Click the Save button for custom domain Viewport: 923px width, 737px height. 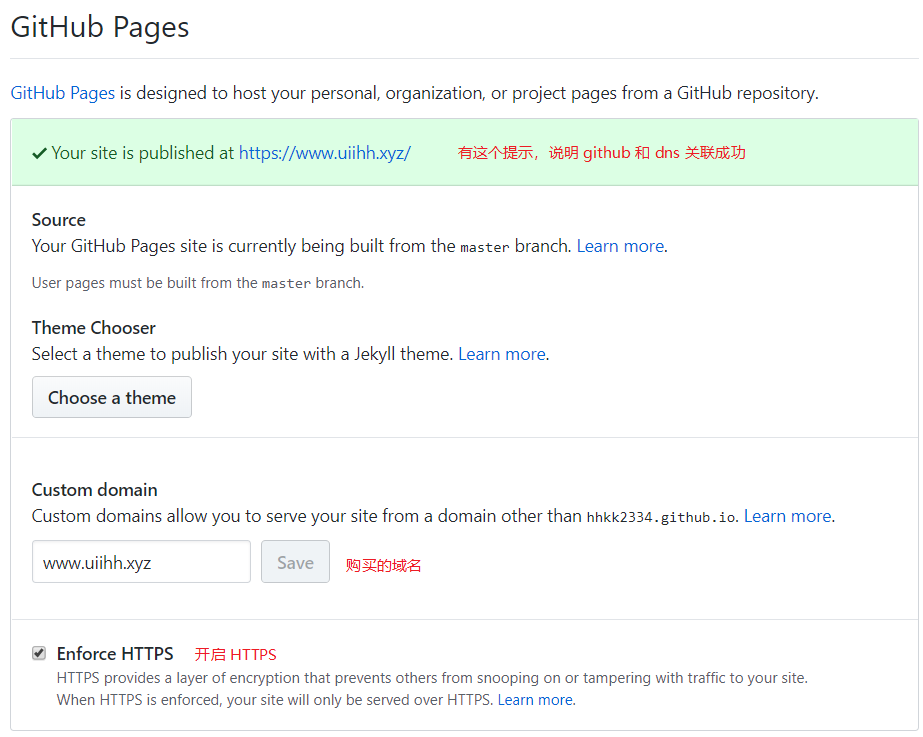[295, 562]
